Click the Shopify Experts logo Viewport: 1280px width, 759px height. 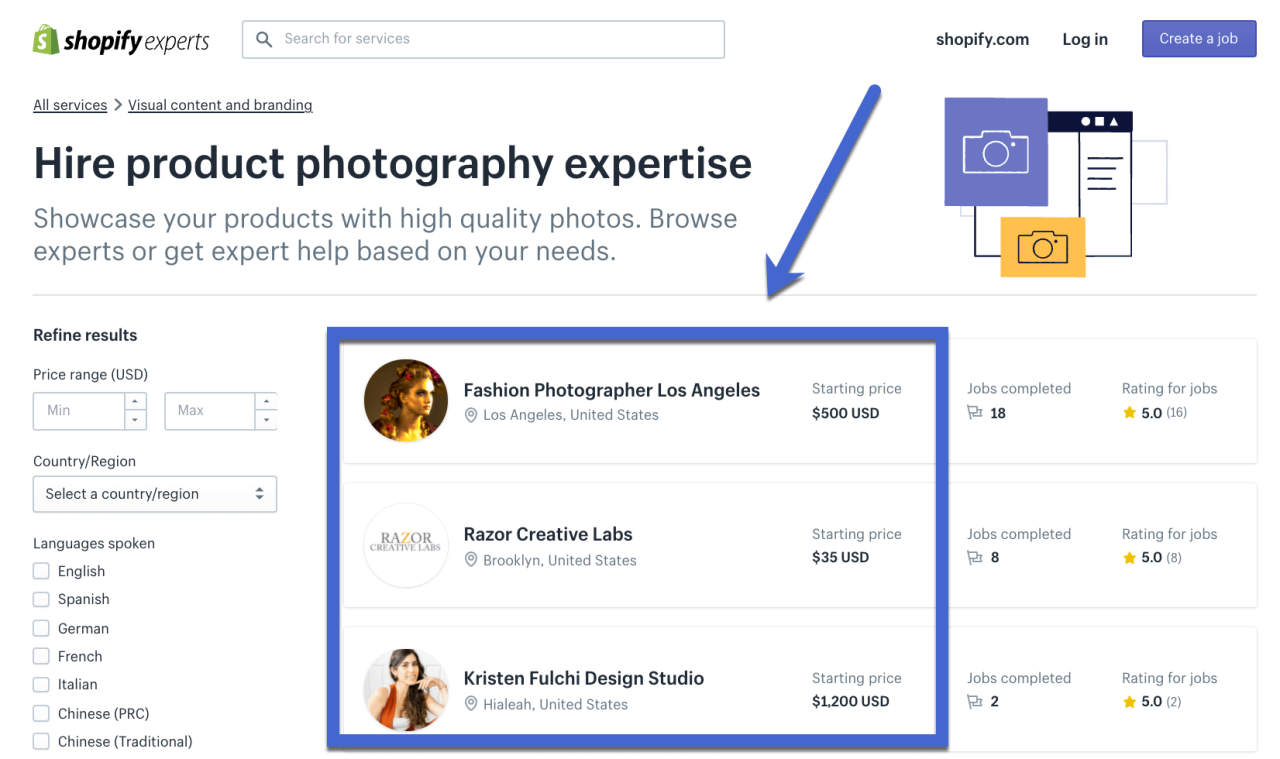click(x=121, y=40)
